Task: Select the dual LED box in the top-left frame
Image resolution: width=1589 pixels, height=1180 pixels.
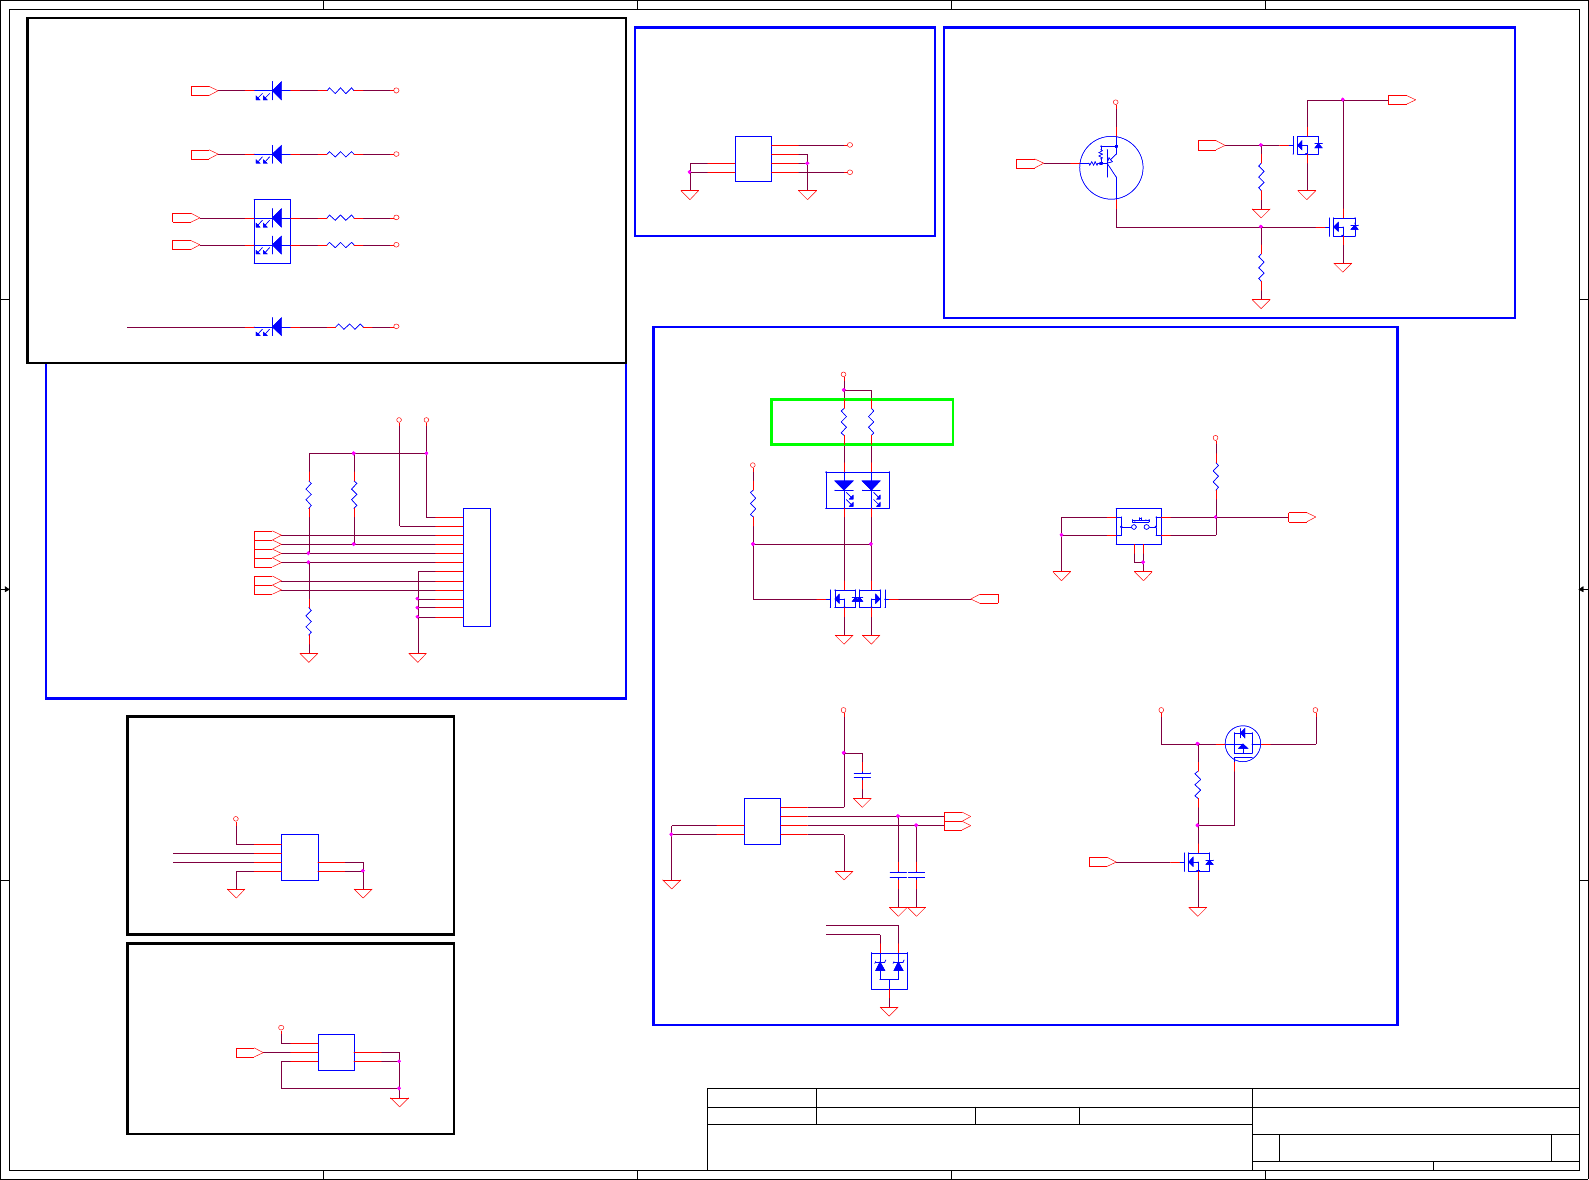Action: pos(272,231)
